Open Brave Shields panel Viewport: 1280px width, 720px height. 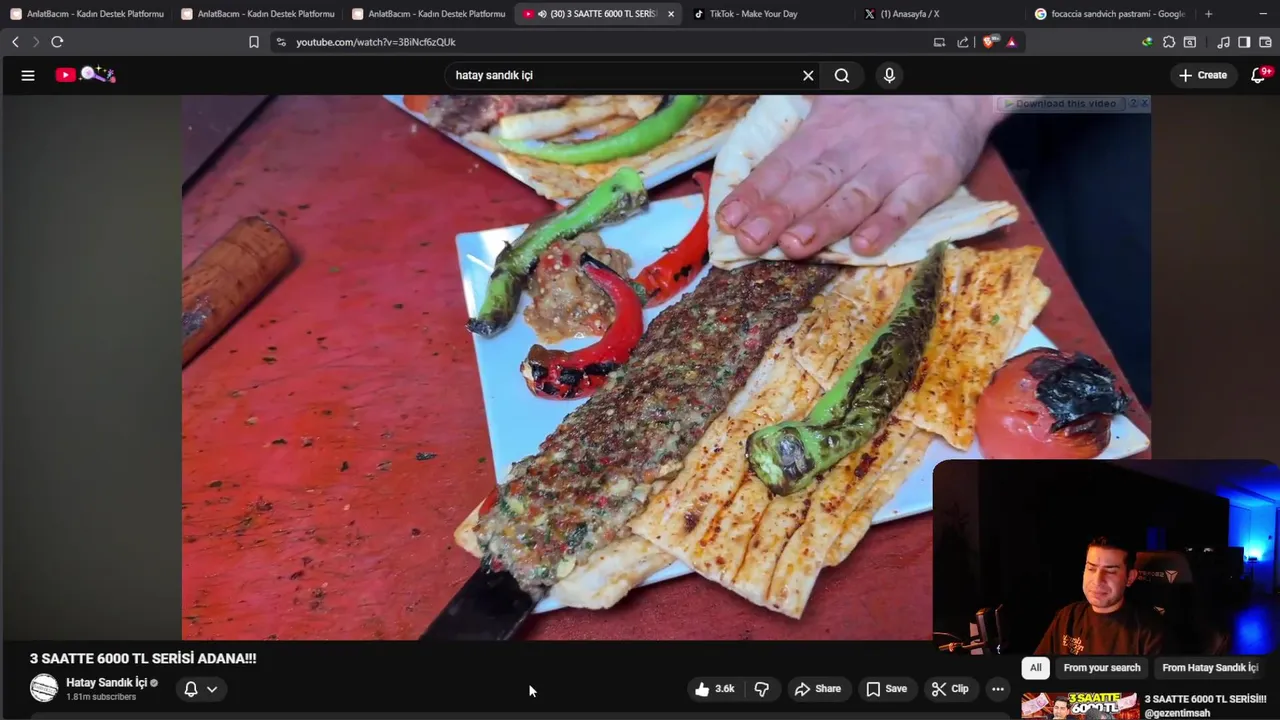(990, 42)
